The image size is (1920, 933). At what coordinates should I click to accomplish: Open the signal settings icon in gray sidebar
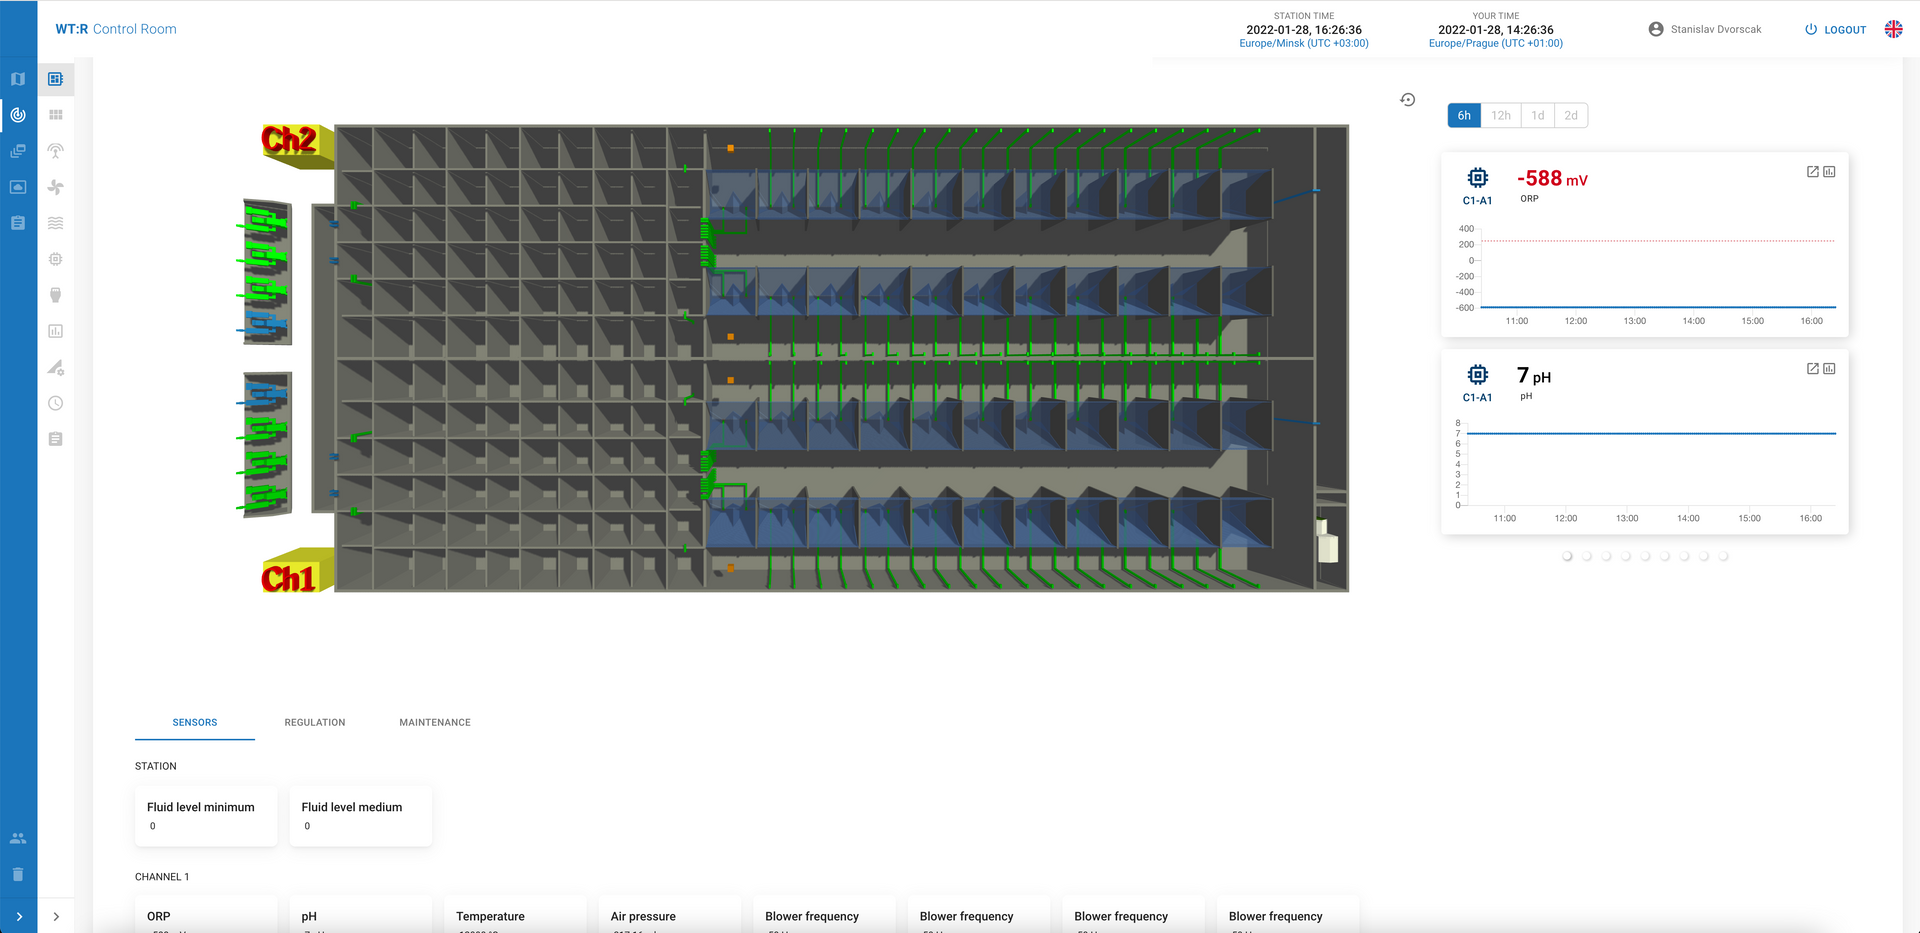[x=56, y=367]
